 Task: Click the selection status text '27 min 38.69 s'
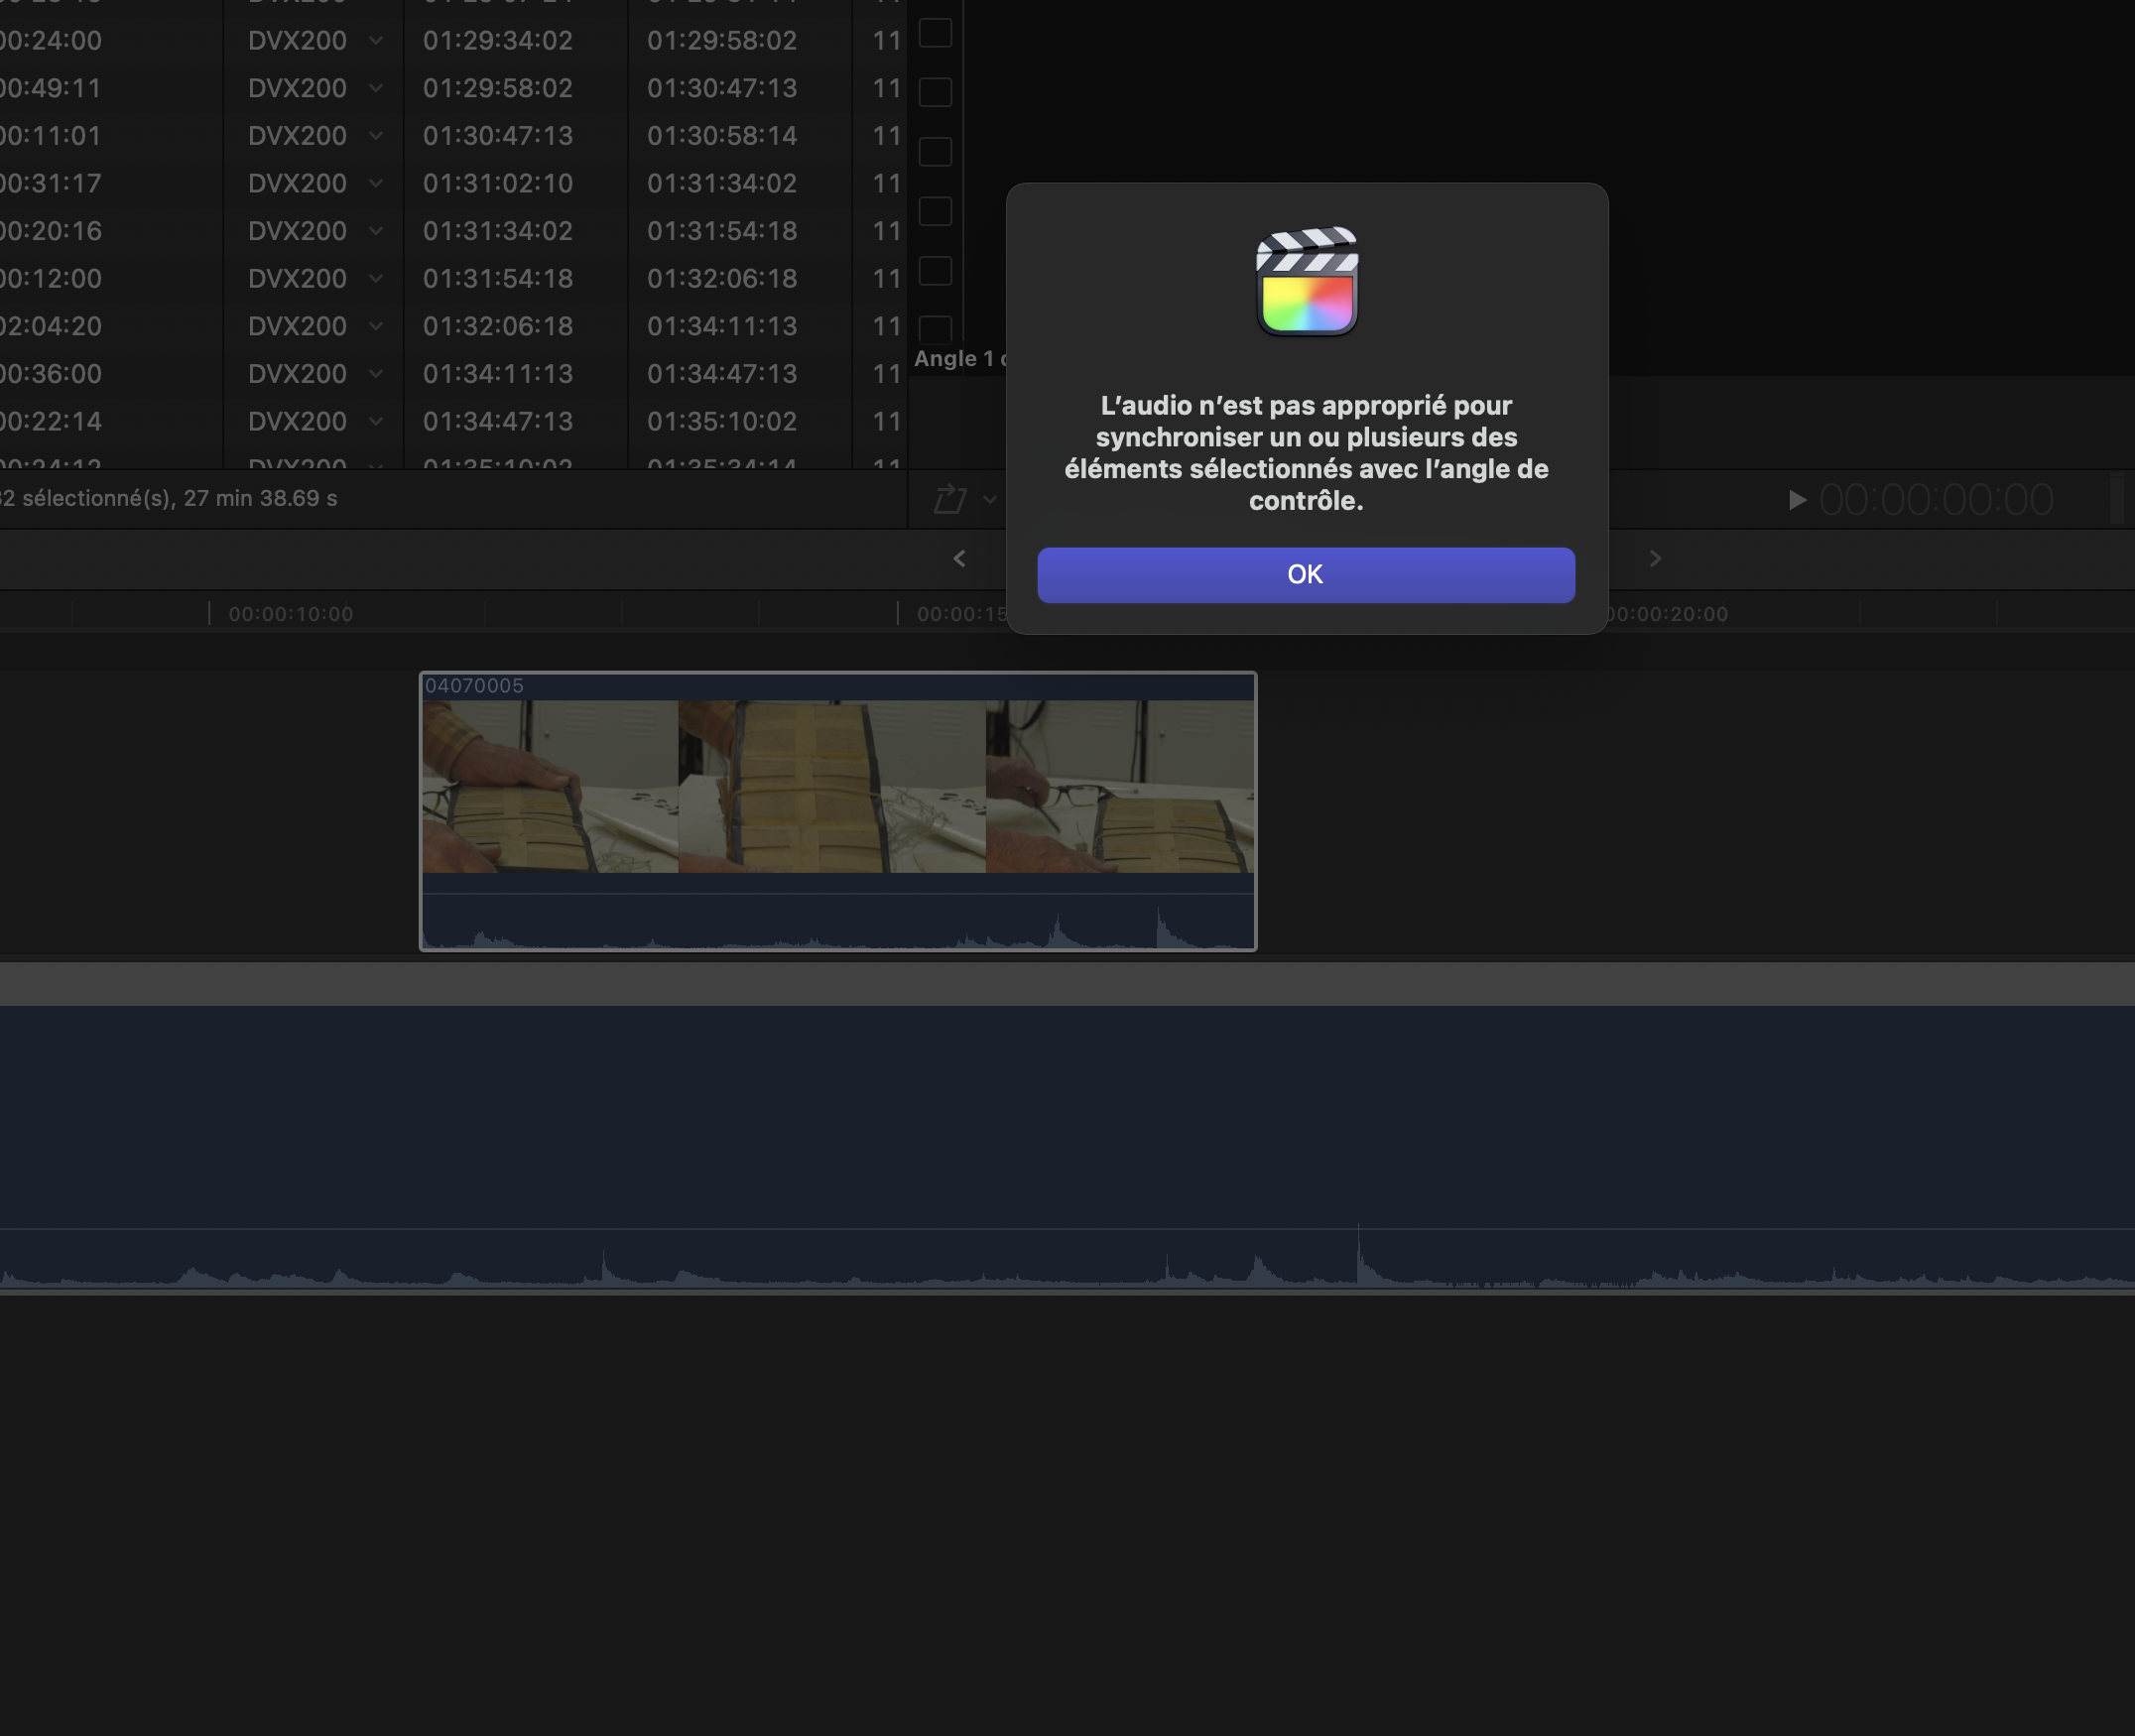260,498
